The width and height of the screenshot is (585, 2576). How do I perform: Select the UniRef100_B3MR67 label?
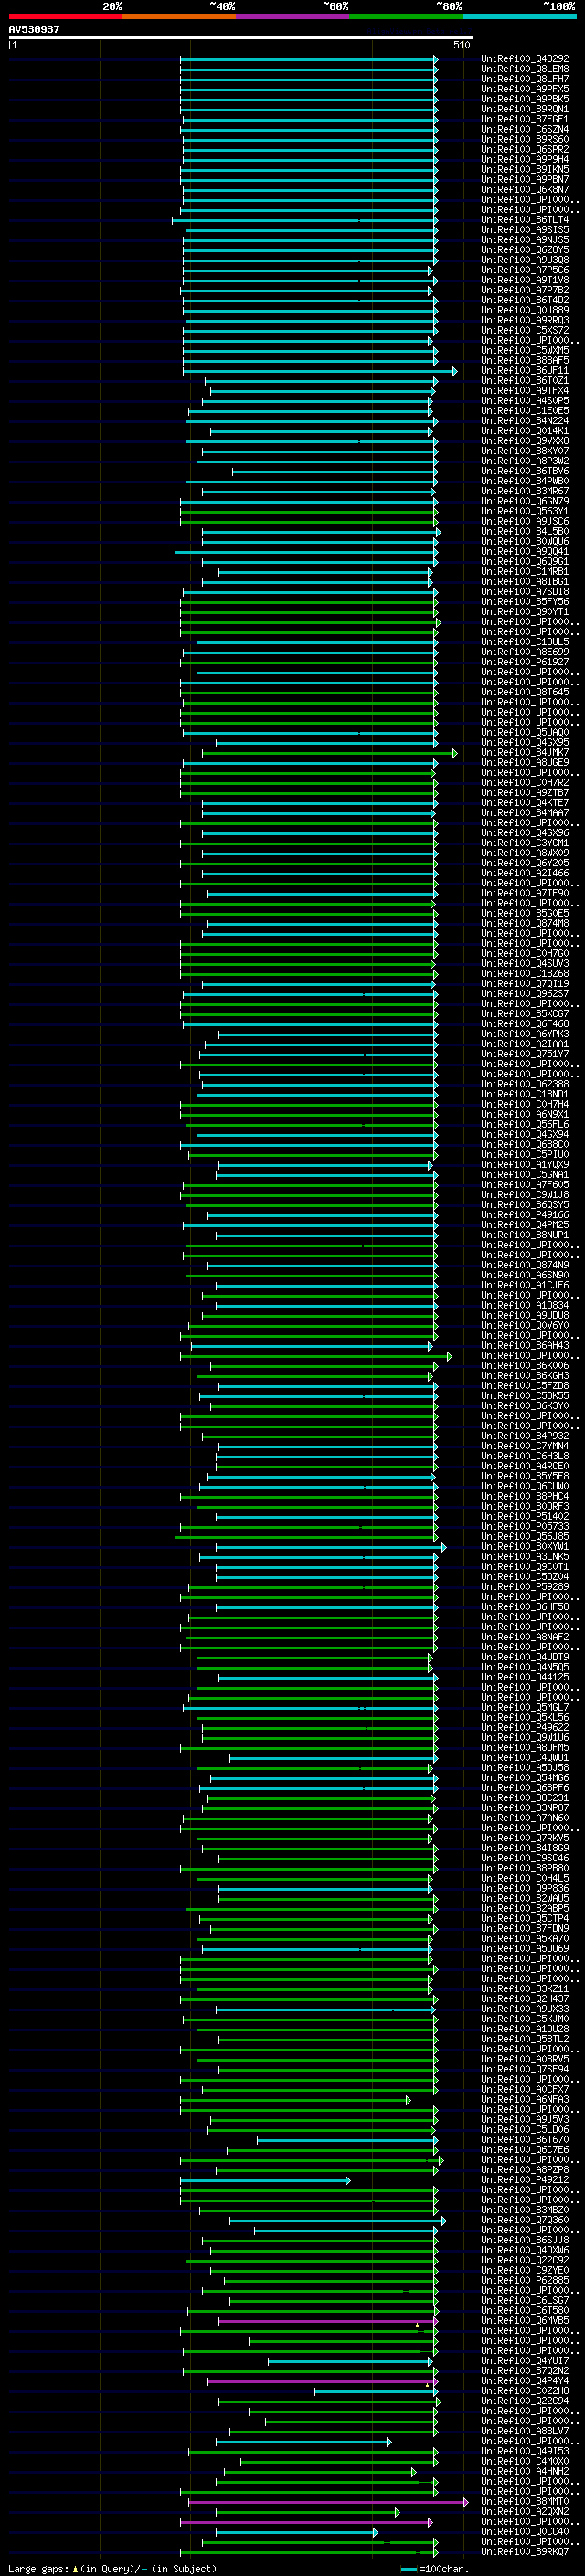pyautogui.click(x=525, y=491)
